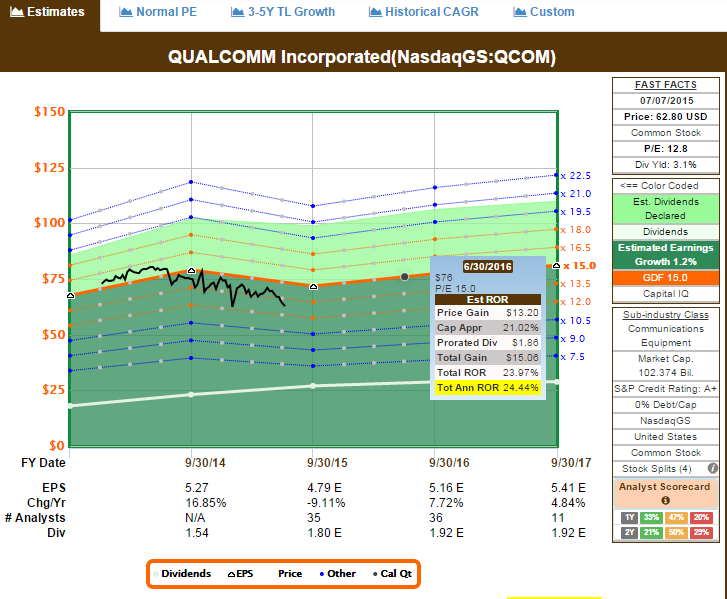Click the Stock Splits (4) text
727x599 pixels.
pos(657,468)
